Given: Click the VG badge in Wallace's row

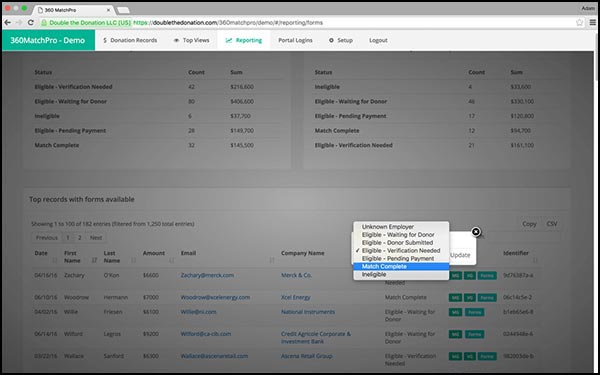Looking at the screenshot, I should [x=470, y=356].
